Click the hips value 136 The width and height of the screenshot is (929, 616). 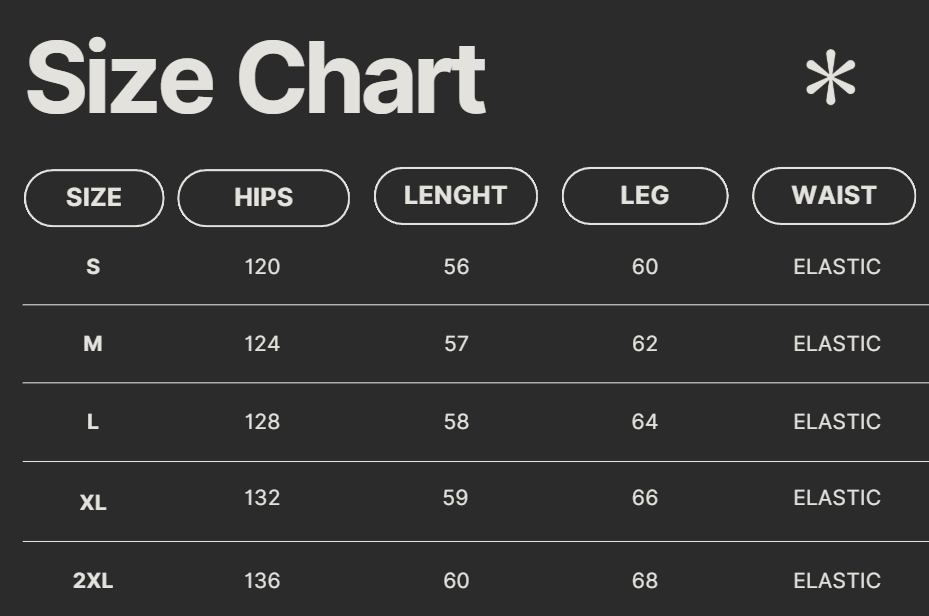[x=262, y=581]
